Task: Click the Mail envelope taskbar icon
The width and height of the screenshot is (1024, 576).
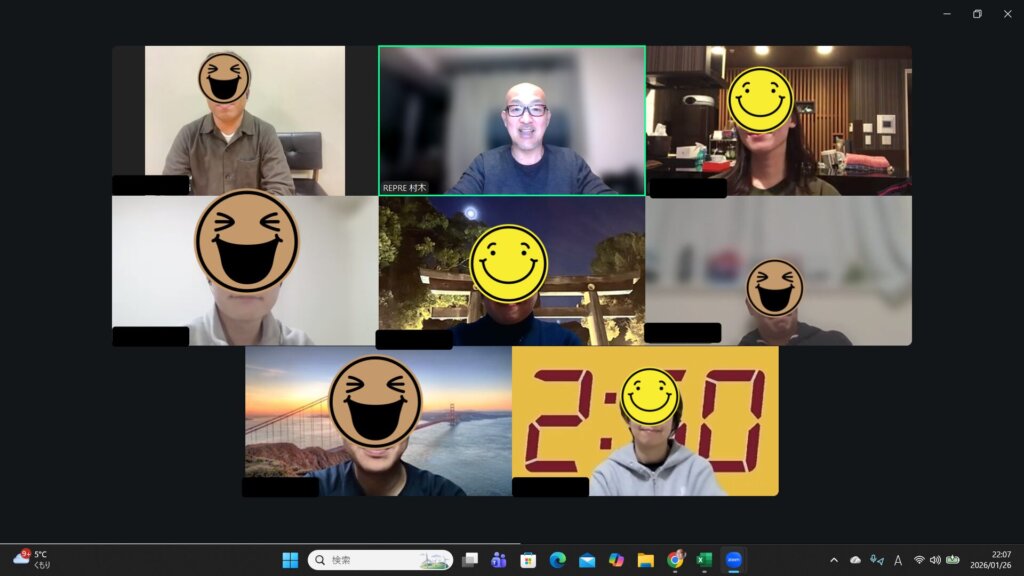Action: pyautogui.click(x=587, y=560)
